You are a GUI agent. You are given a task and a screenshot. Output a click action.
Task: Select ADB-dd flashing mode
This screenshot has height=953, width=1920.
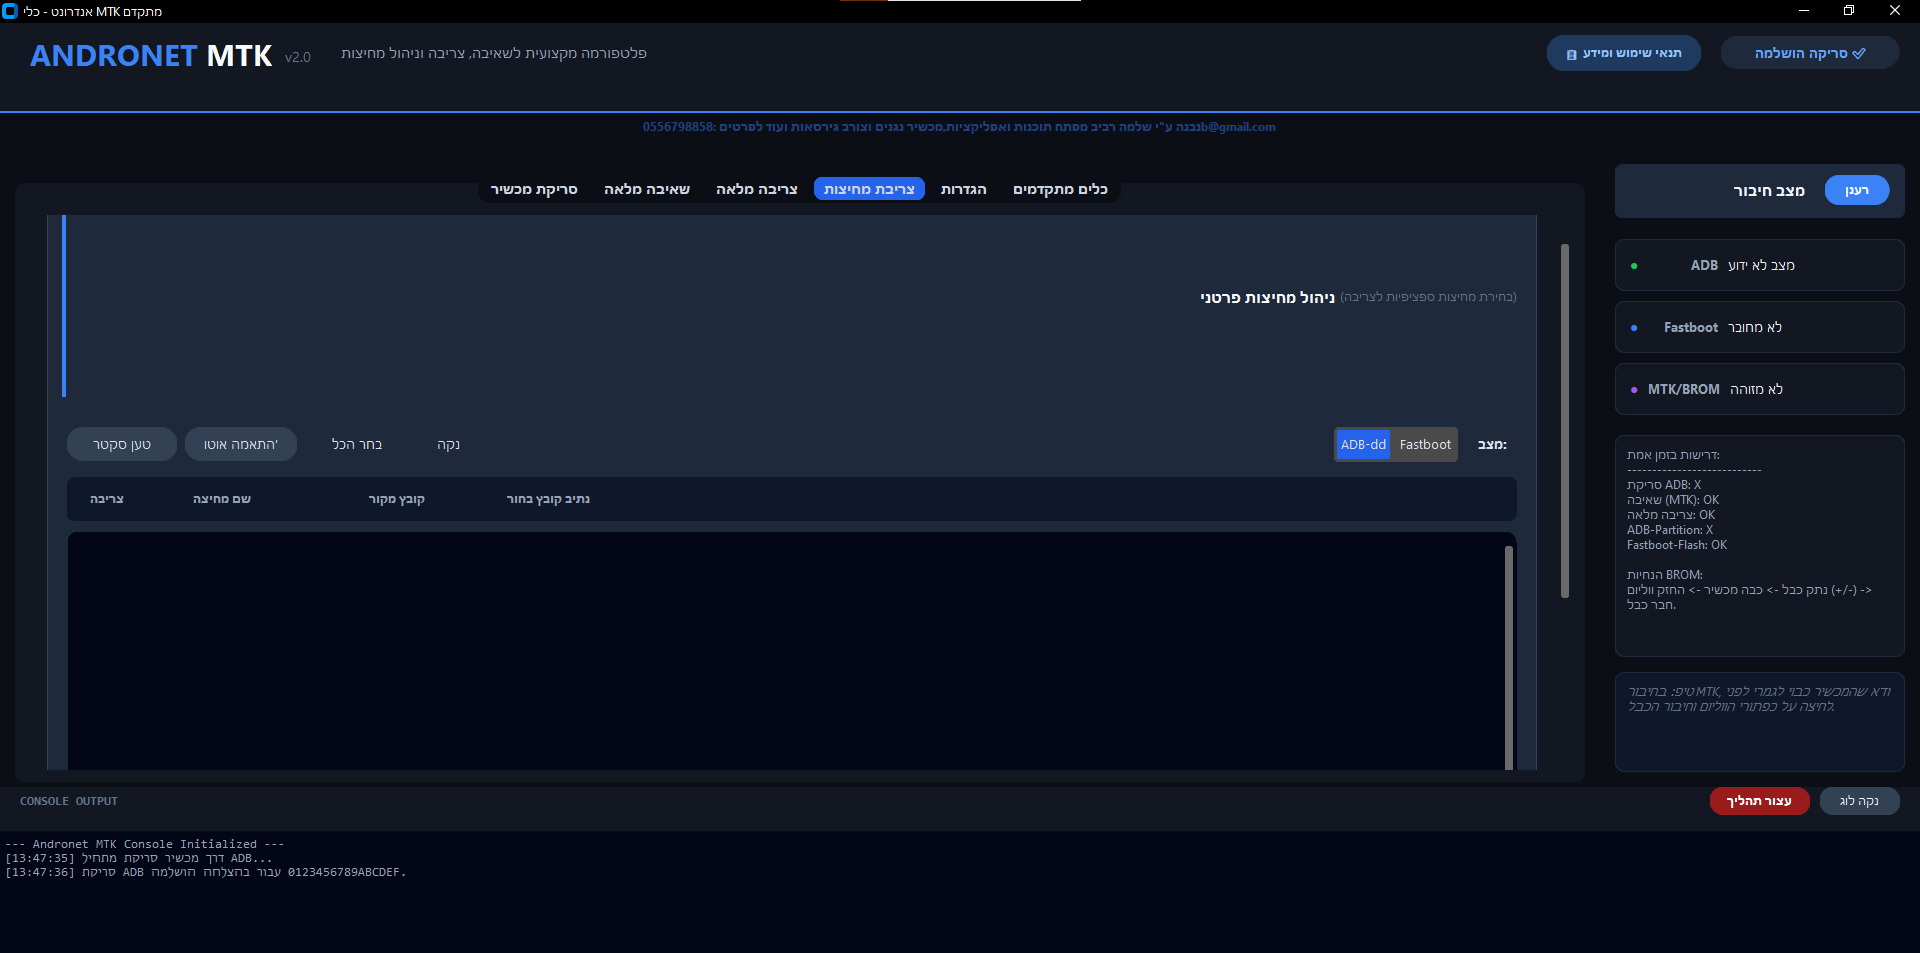pyautogui.click(x=1363, y=445)
